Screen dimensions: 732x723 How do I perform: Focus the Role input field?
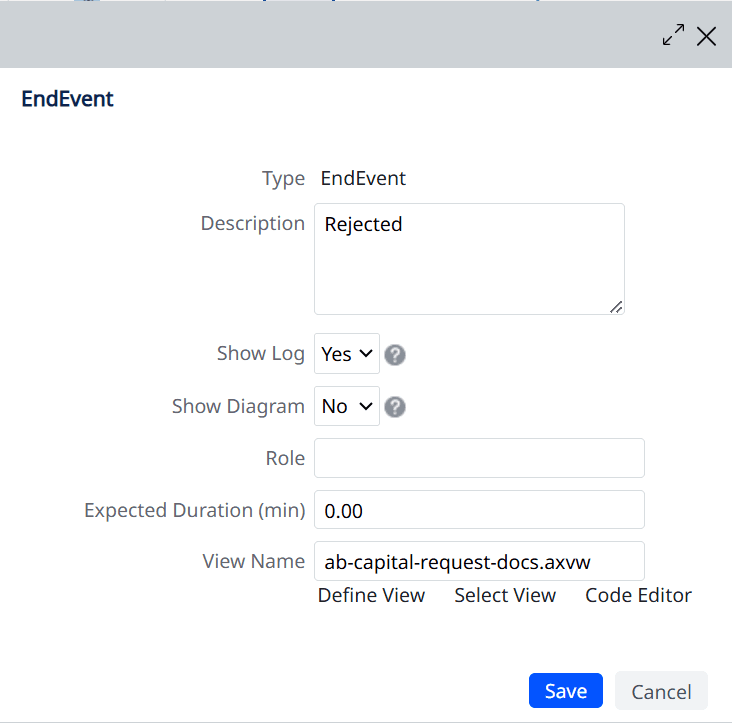pos(479,458)
